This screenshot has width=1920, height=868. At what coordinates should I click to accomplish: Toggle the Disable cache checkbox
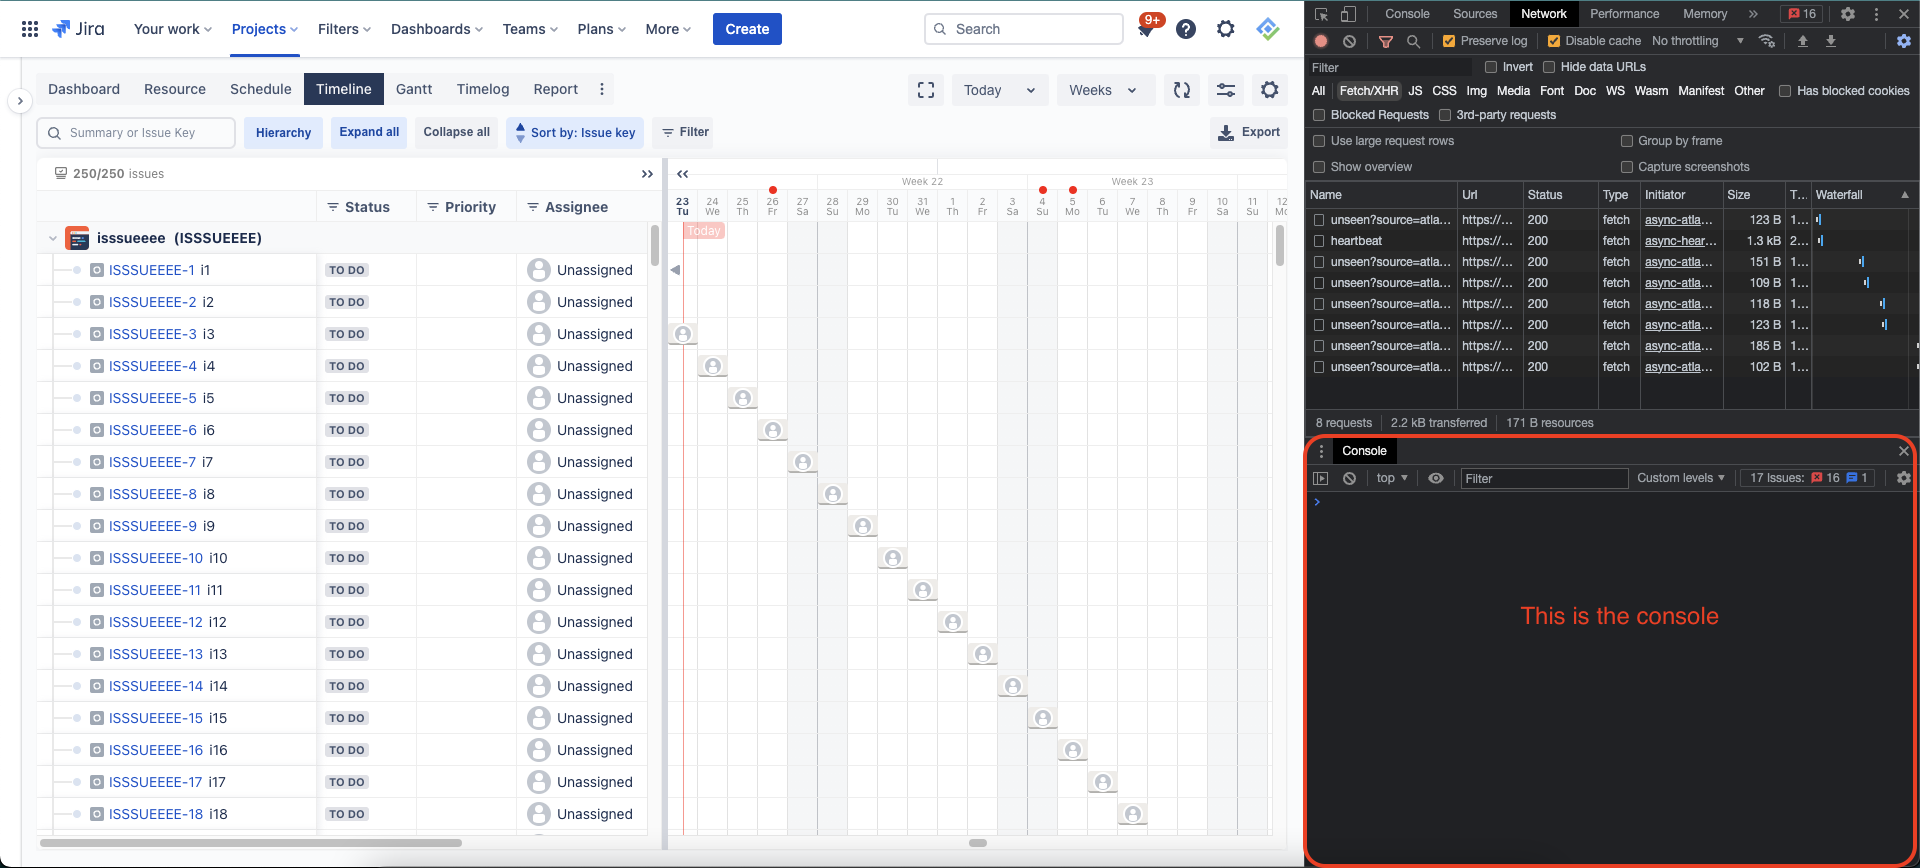pos(1554,41)
